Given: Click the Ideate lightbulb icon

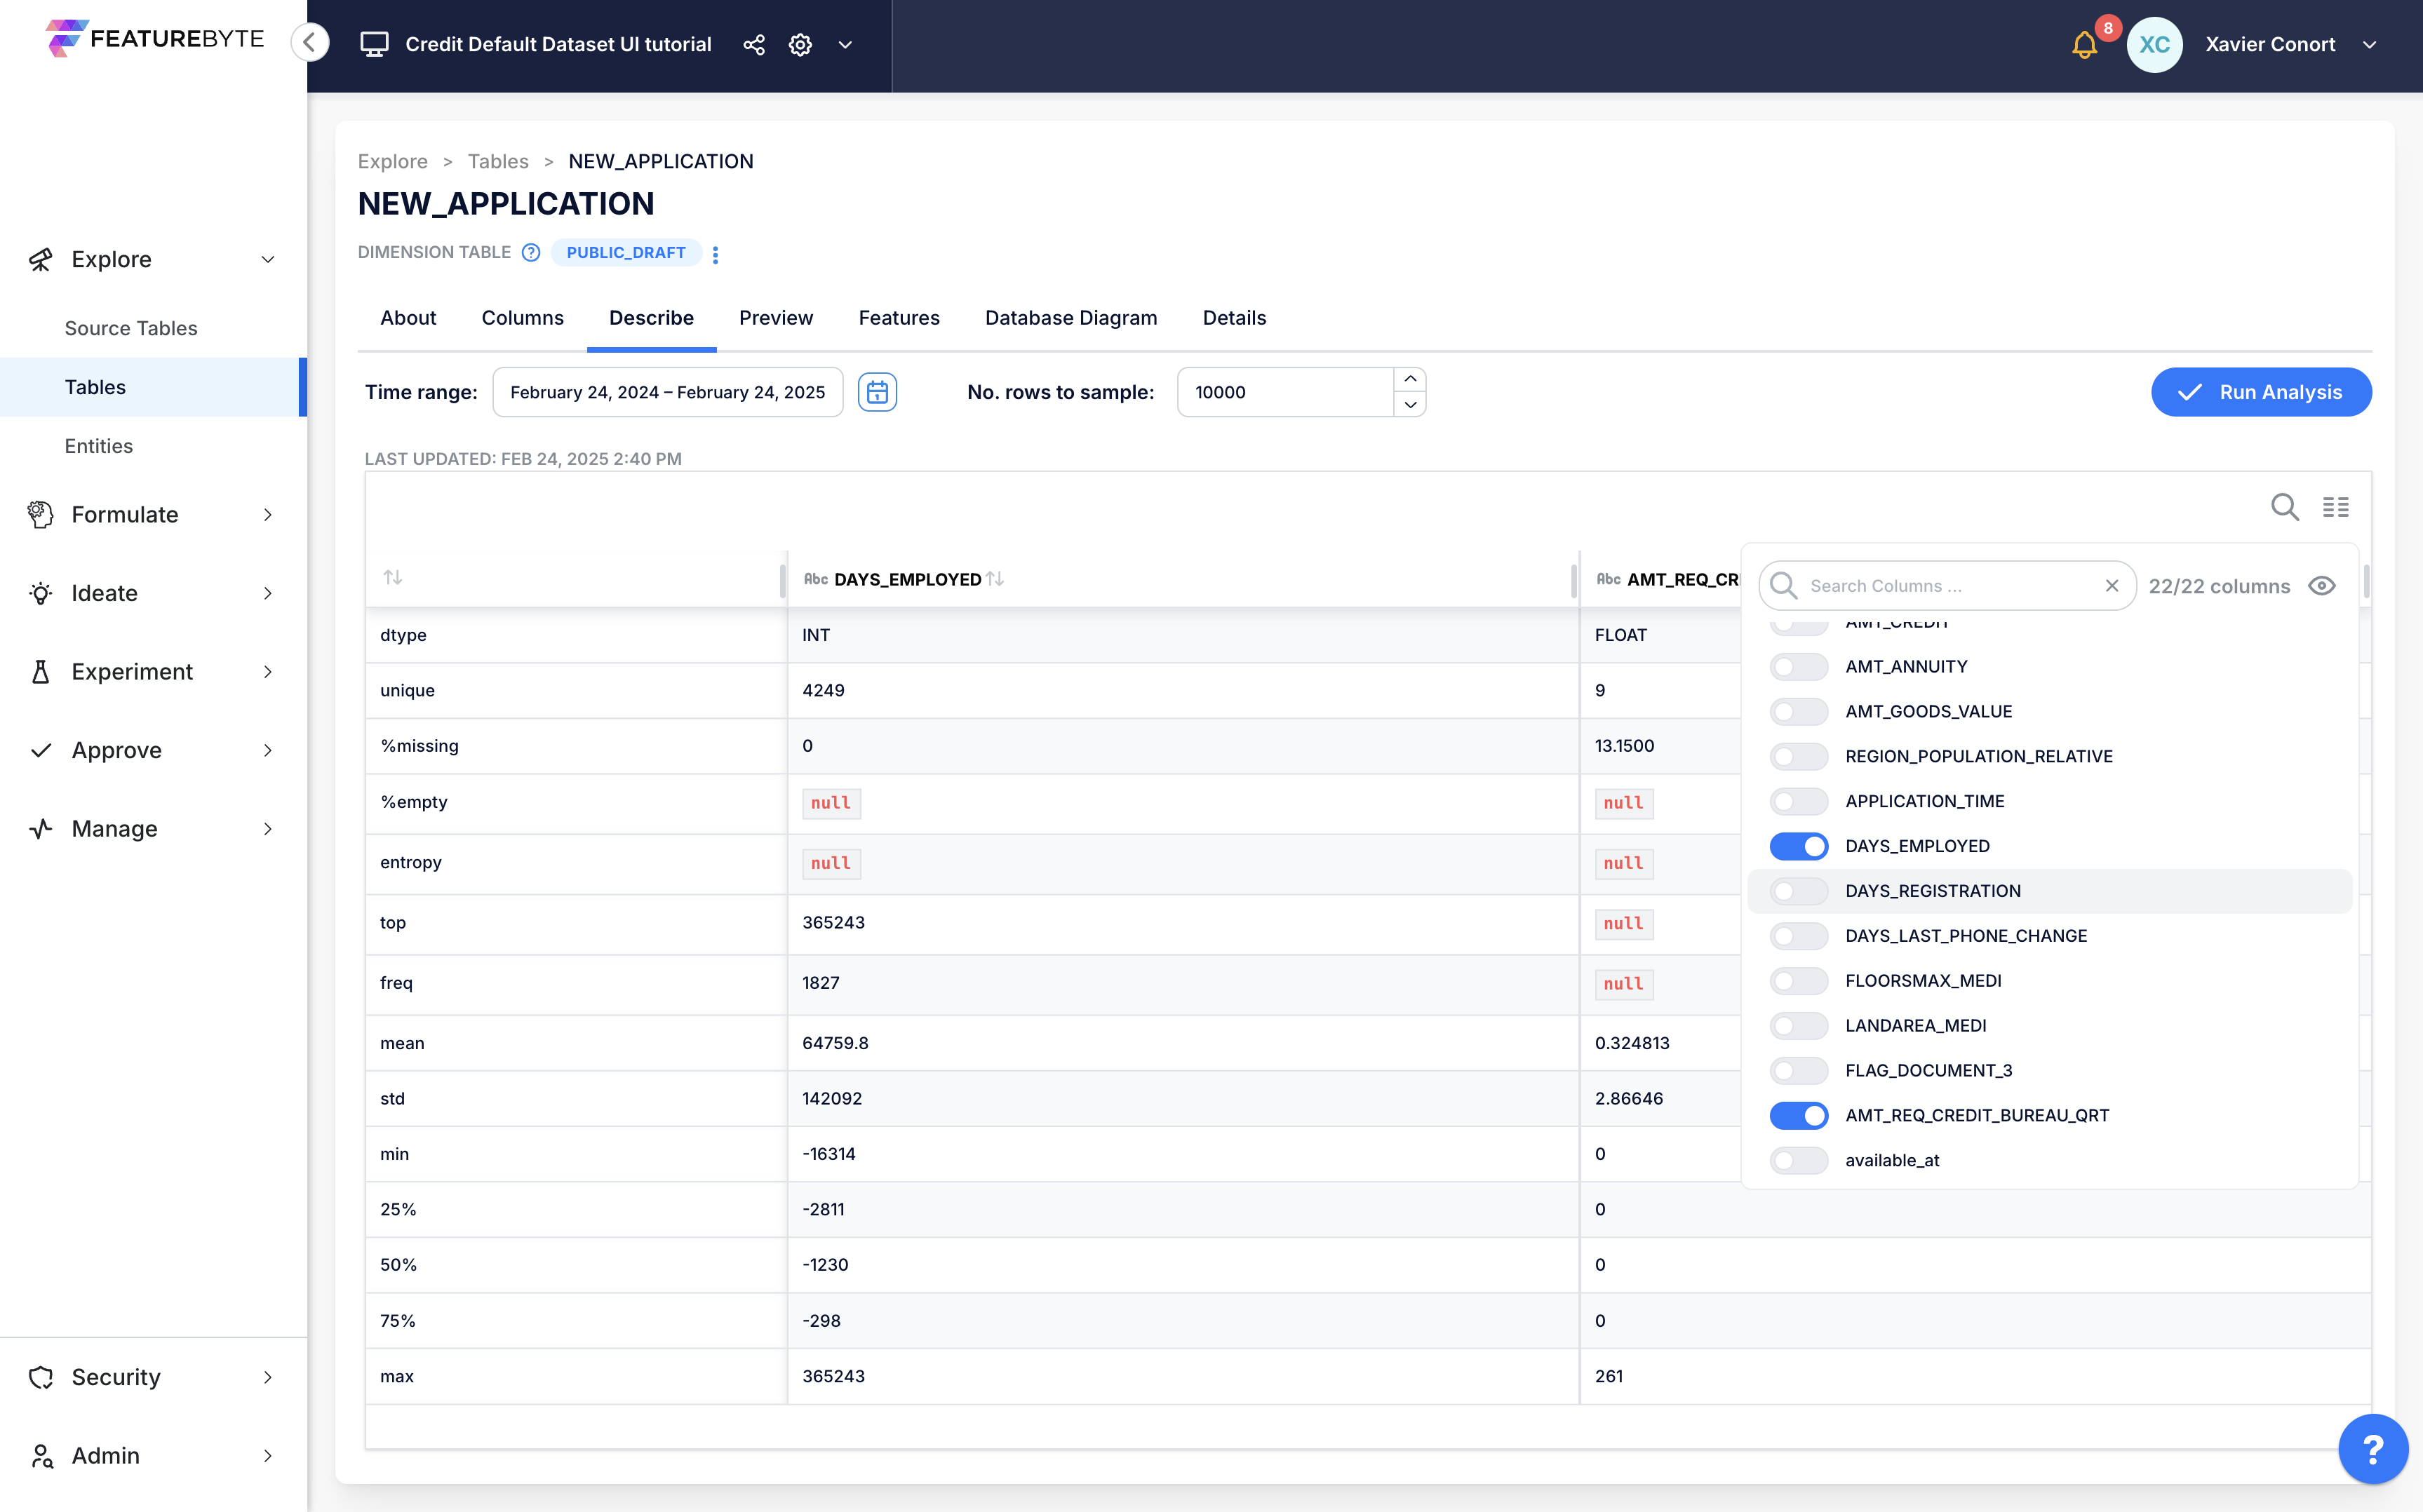Looking at the screenshot, I should (x=40, y=593).
